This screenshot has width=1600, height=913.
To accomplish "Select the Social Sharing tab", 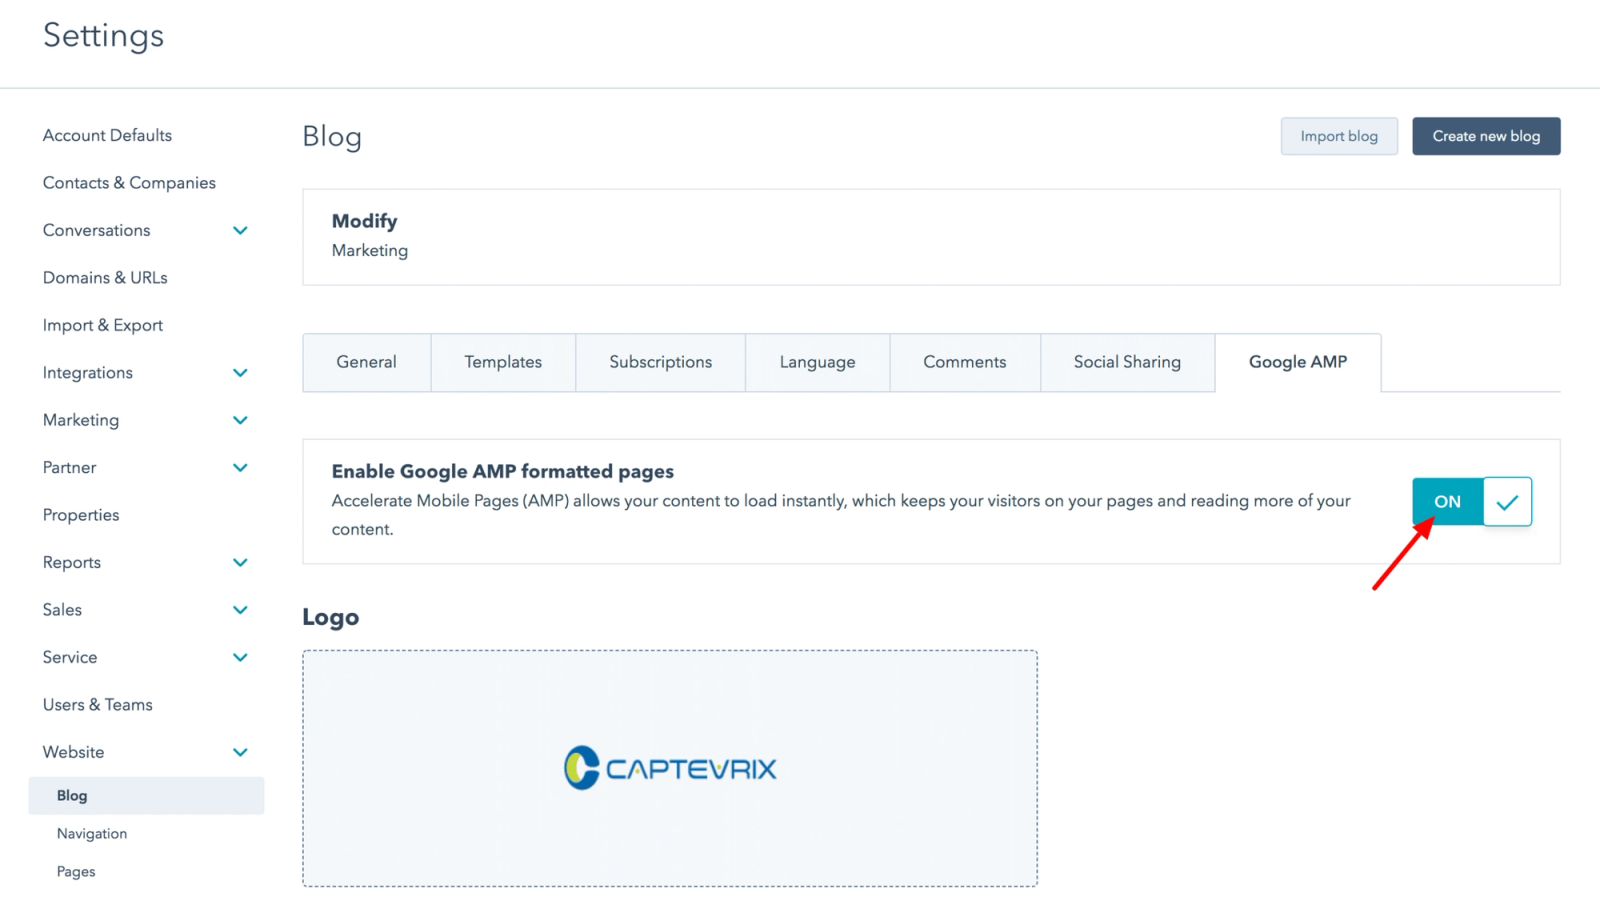I will click(1128, 362).
